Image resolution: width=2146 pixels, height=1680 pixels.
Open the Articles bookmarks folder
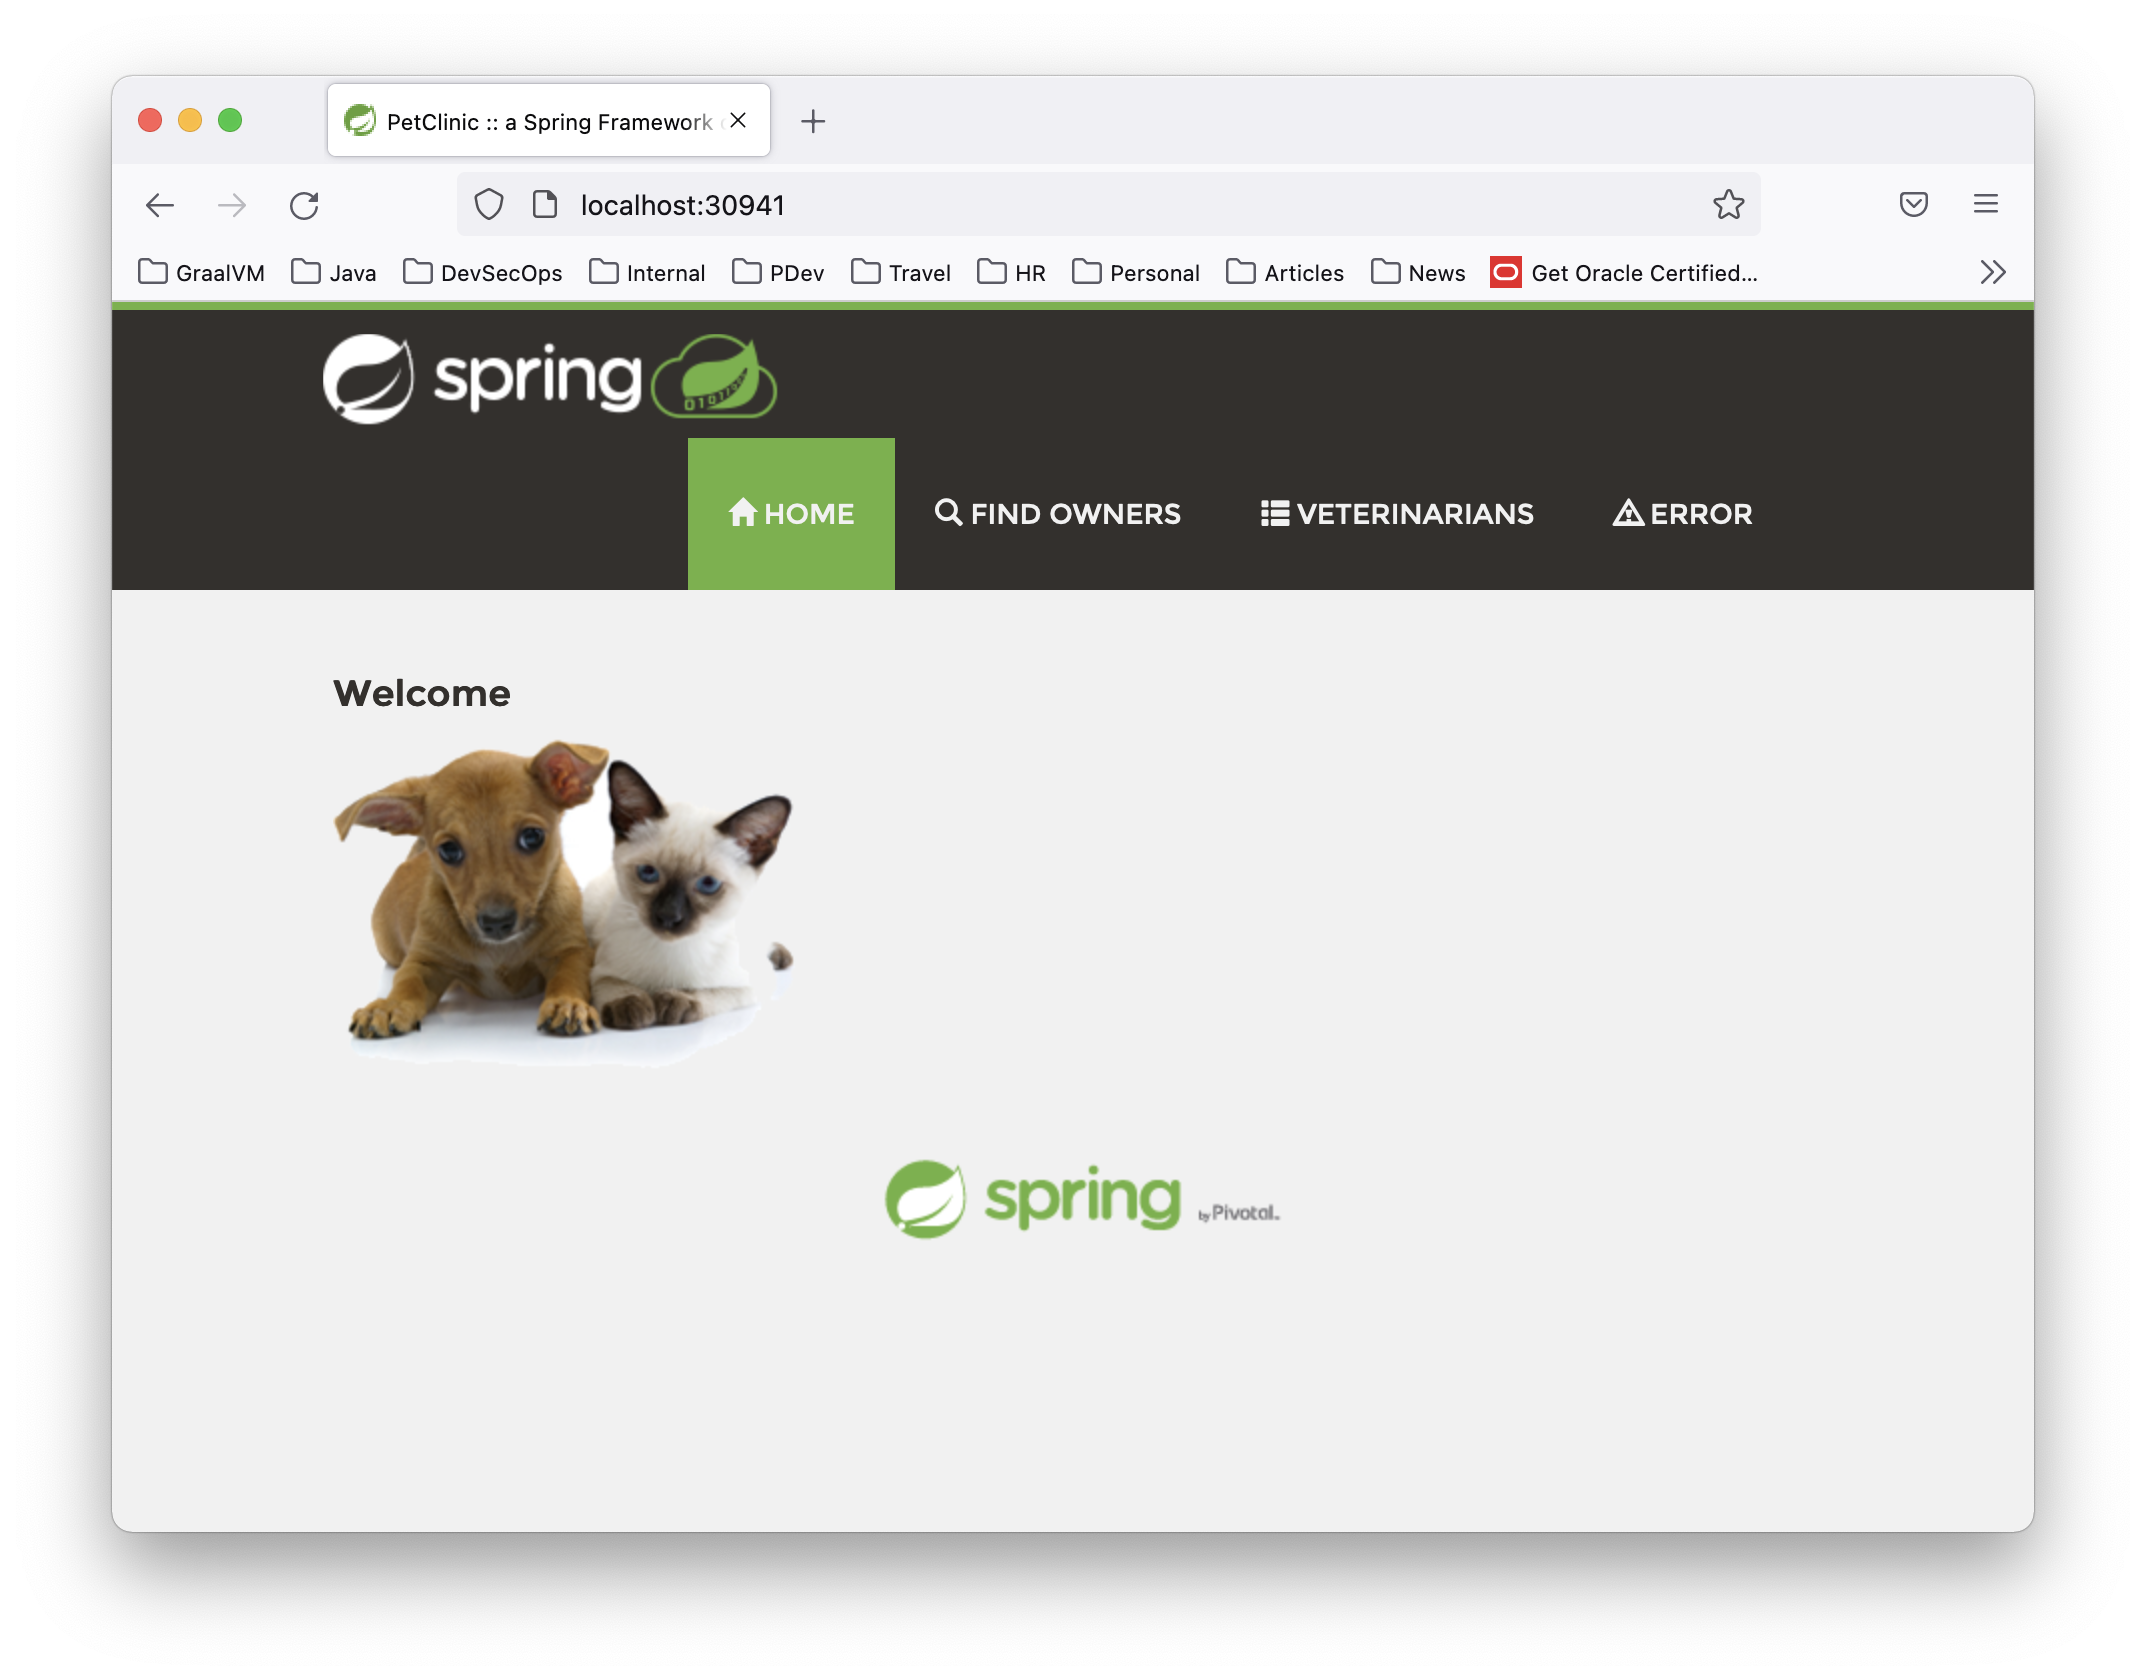[x=1284, y=272]
